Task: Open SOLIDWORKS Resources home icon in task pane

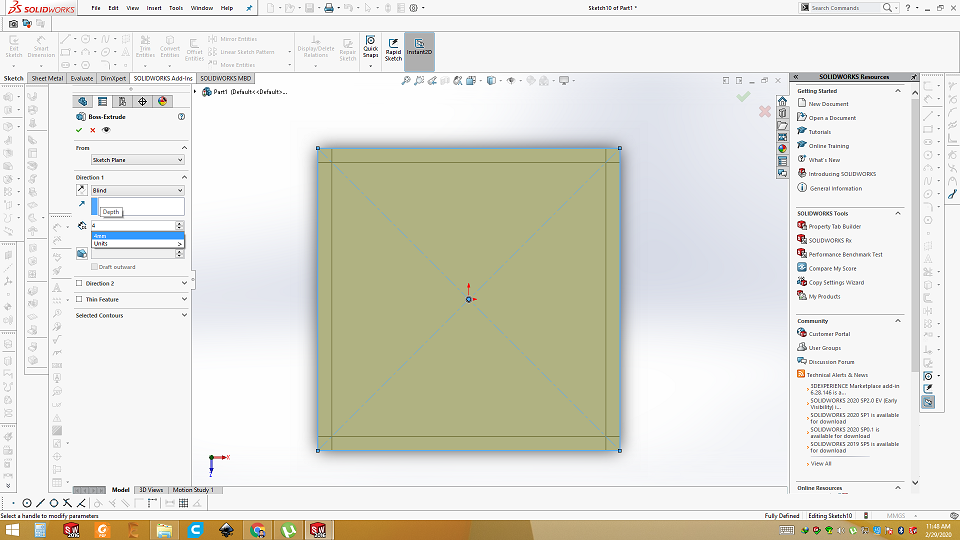Action: (782, 101)
